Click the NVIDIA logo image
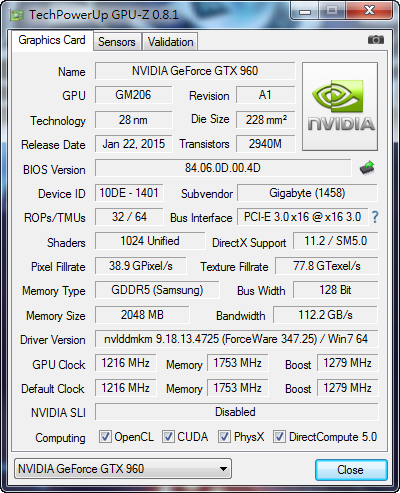This screenshot has width=400, height=493. pyautogui.click(x=340, y=106)
